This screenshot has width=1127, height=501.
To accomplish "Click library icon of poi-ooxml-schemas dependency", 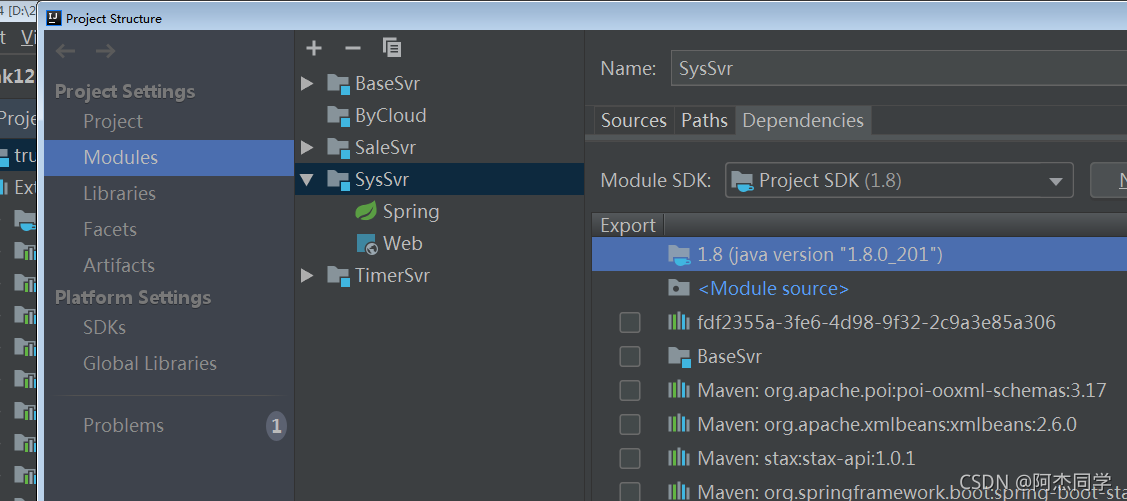I will [678, 390].
